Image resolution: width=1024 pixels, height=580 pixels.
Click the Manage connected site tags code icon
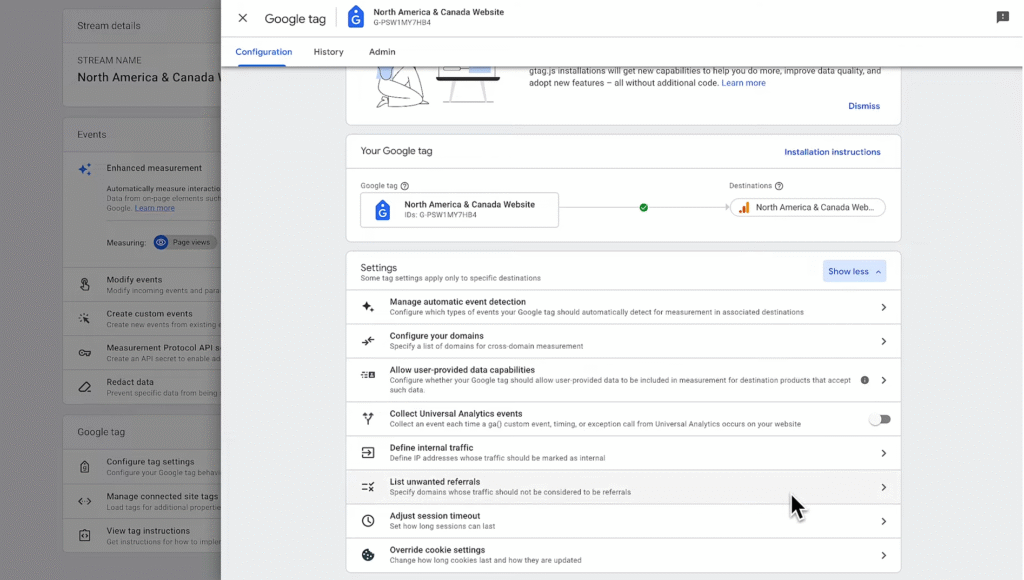click(85, 501)
